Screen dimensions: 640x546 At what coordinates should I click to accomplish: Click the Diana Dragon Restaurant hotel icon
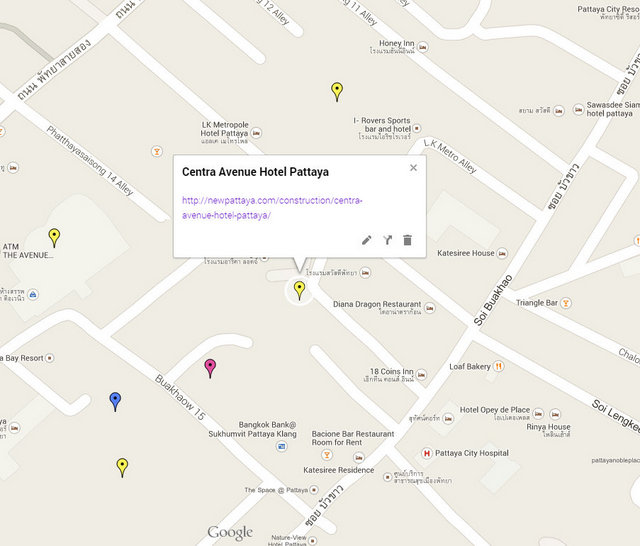click(x=429, y=308)
